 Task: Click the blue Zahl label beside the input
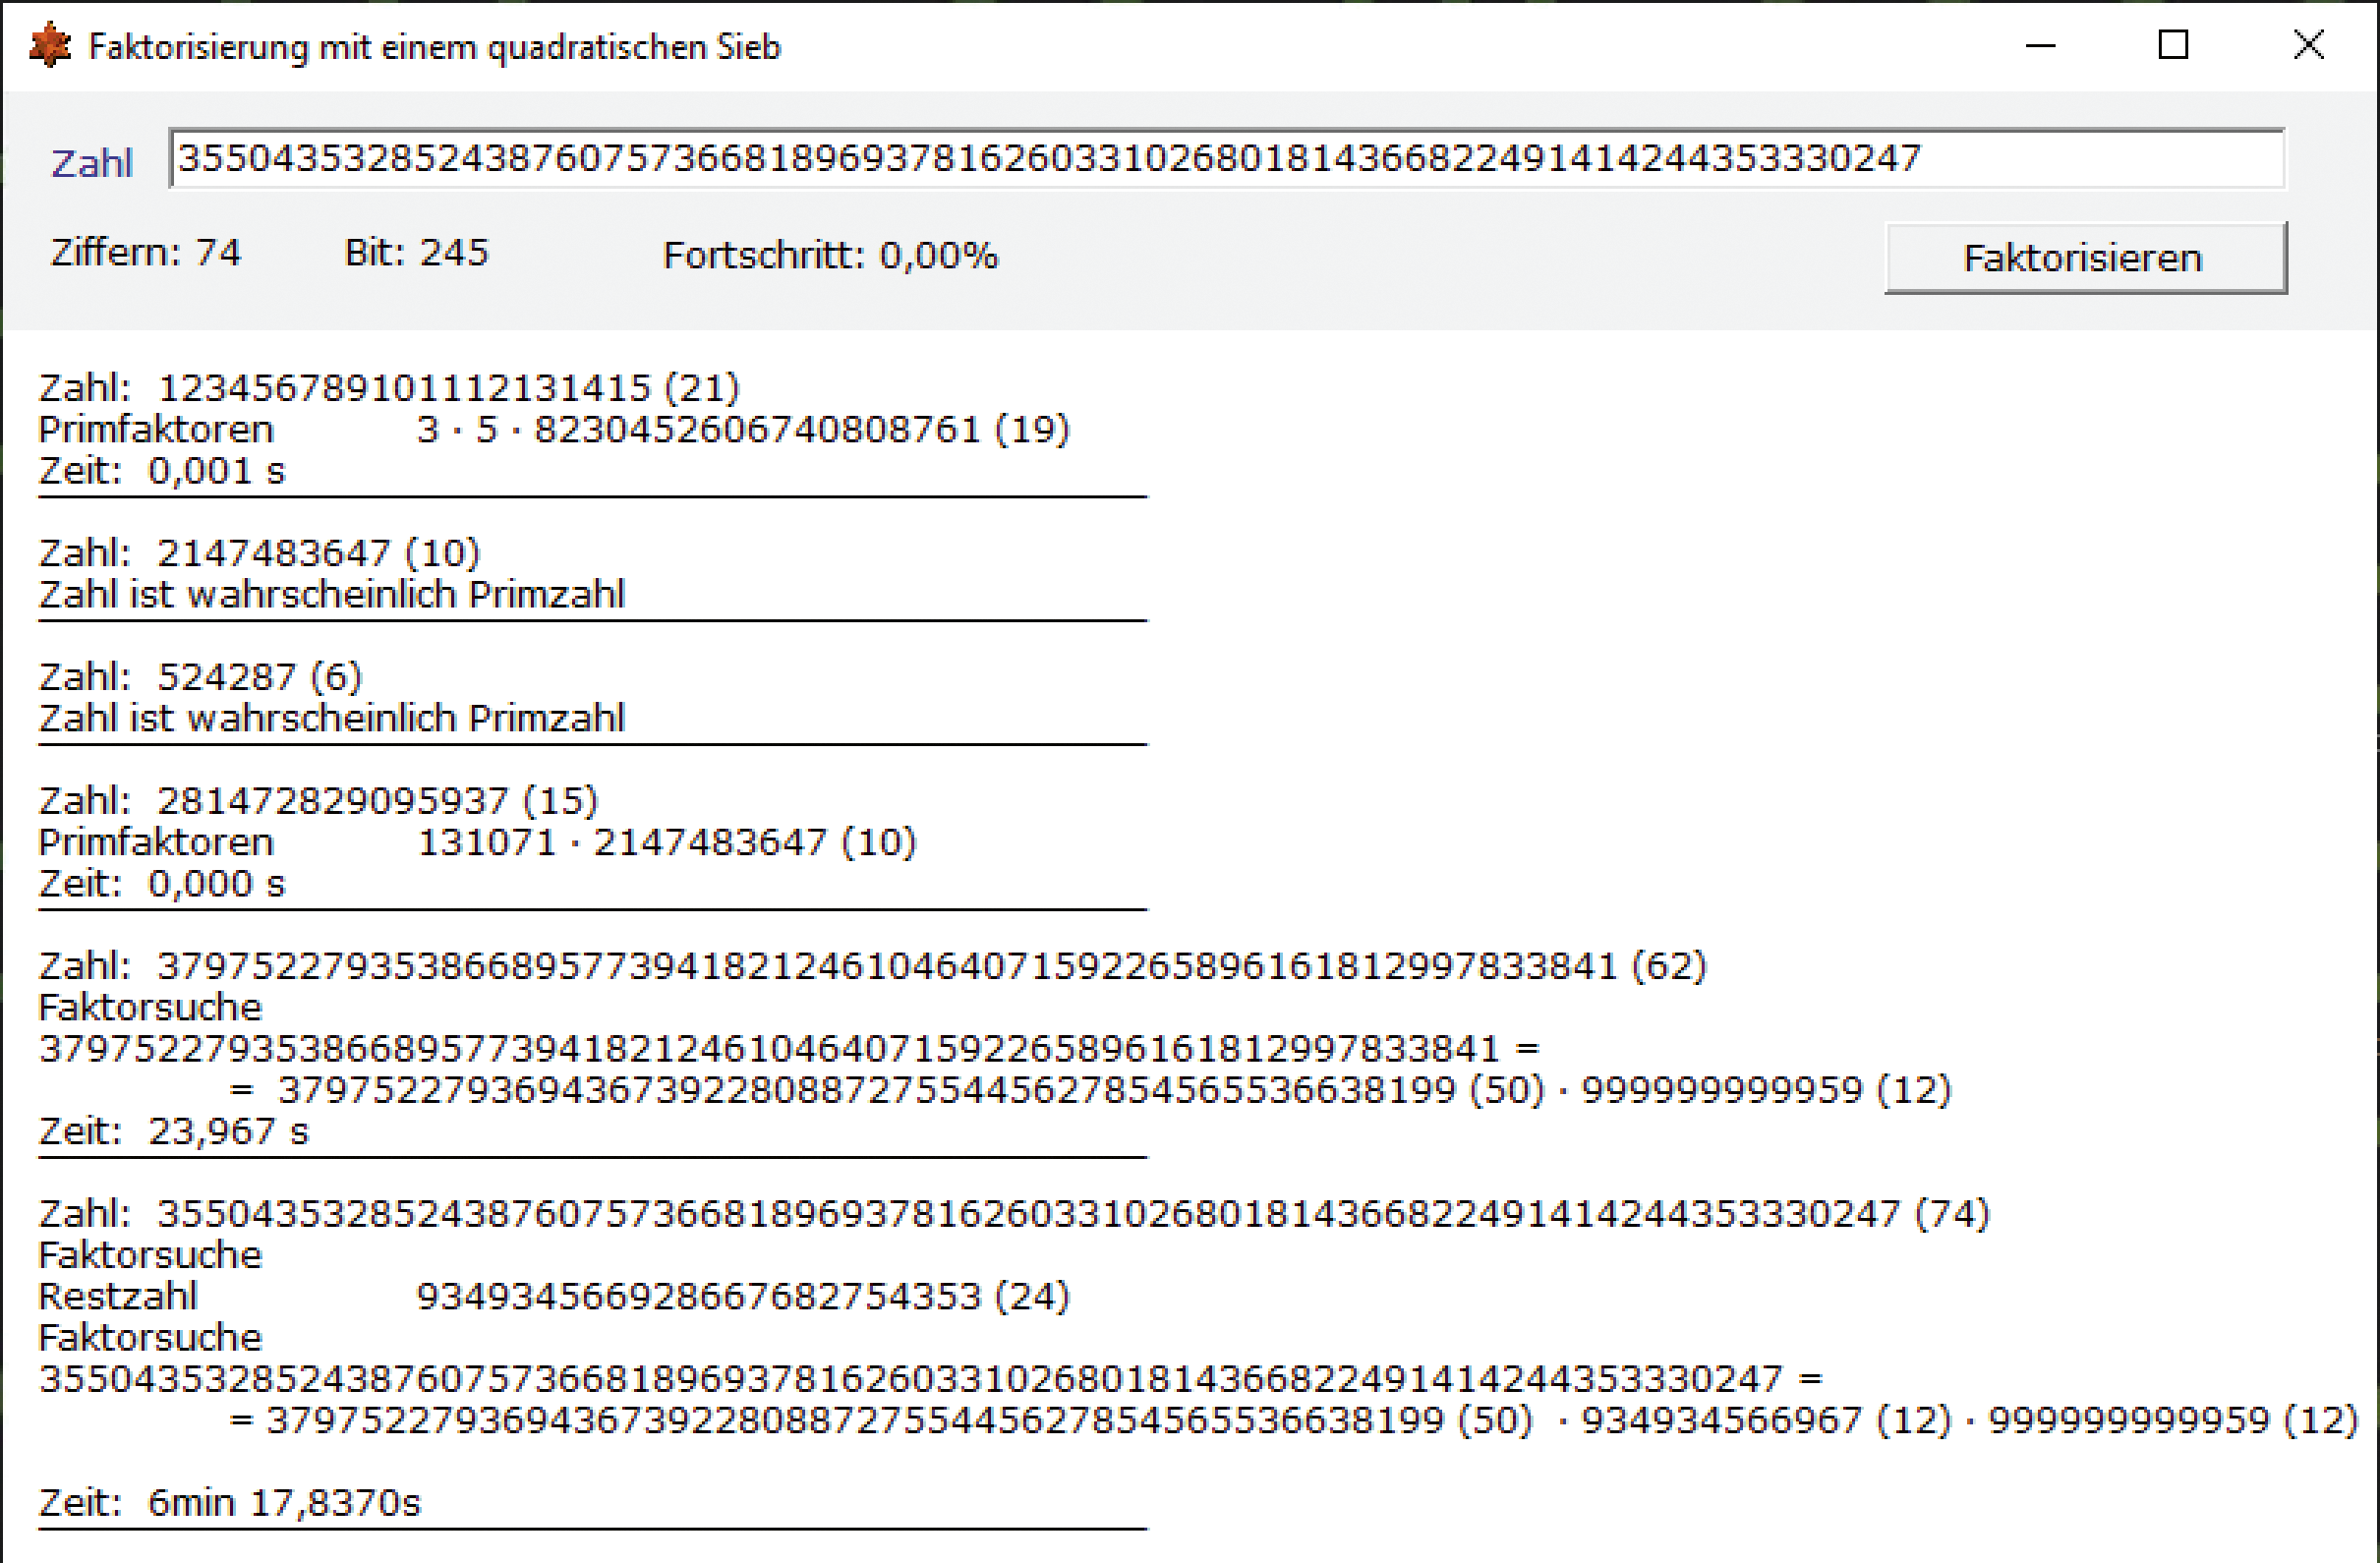pyautogui.click(x=92, y=162)
